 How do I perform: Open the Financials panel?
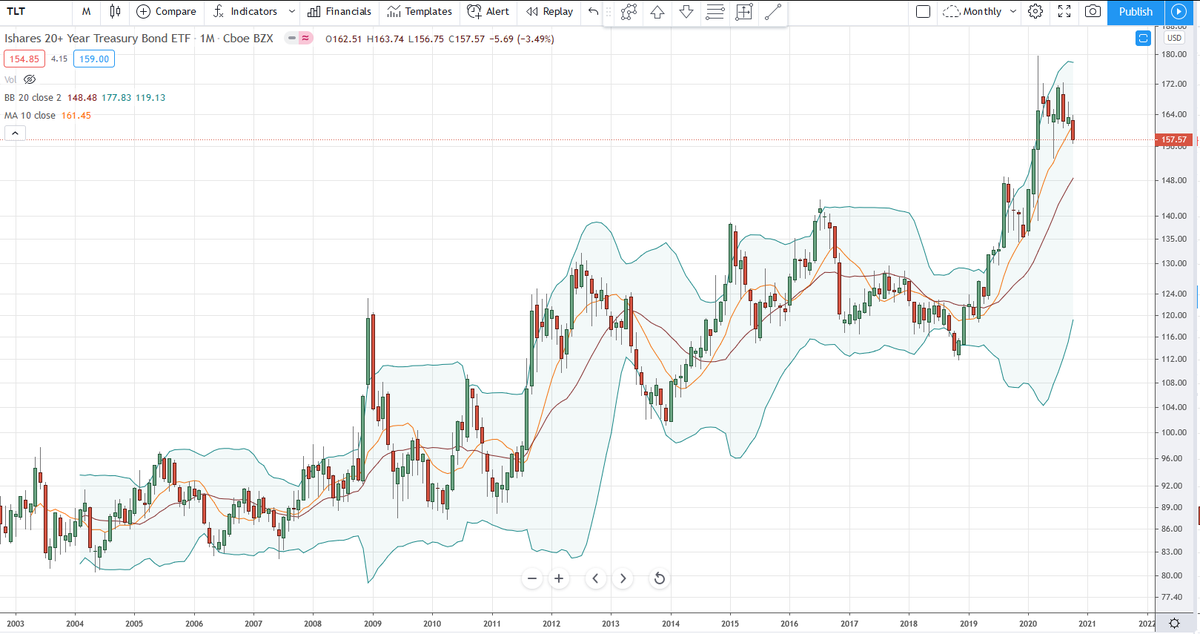pyautogui.click(x=338, y=12)
